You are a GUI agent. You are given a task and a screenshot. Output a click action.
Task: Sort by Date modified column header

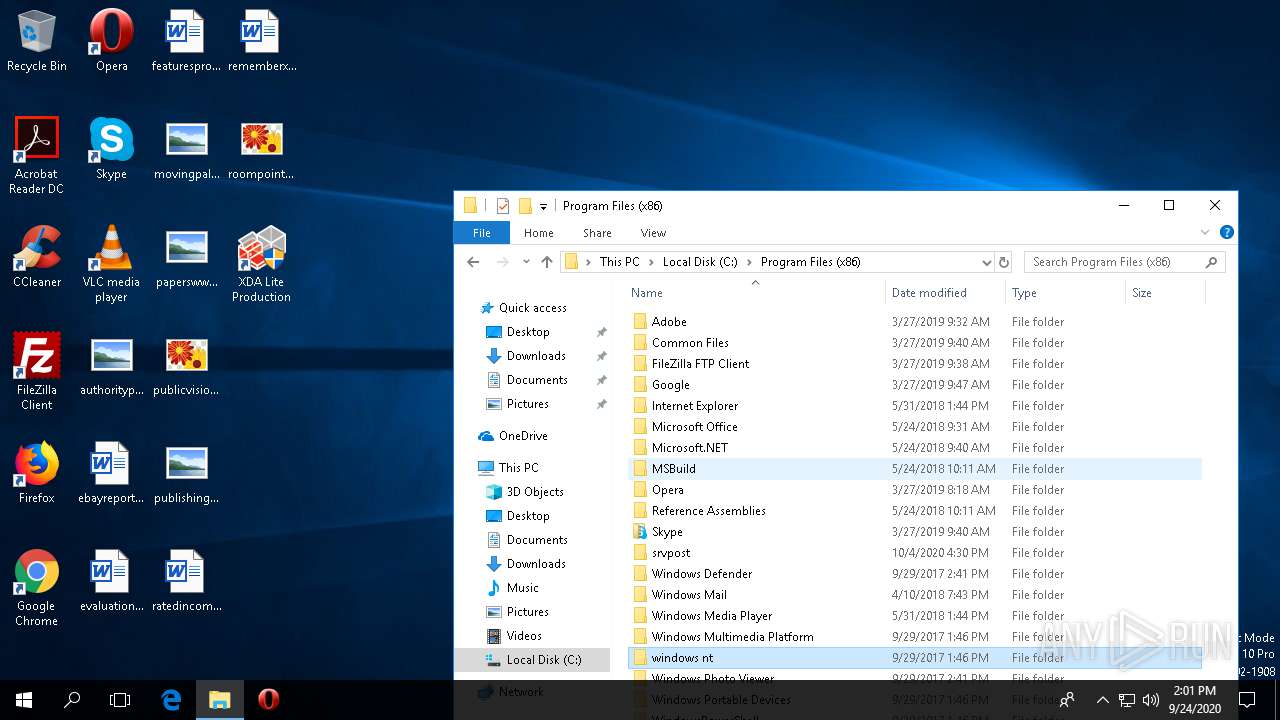pyautogui.click(x=945, y=293)
